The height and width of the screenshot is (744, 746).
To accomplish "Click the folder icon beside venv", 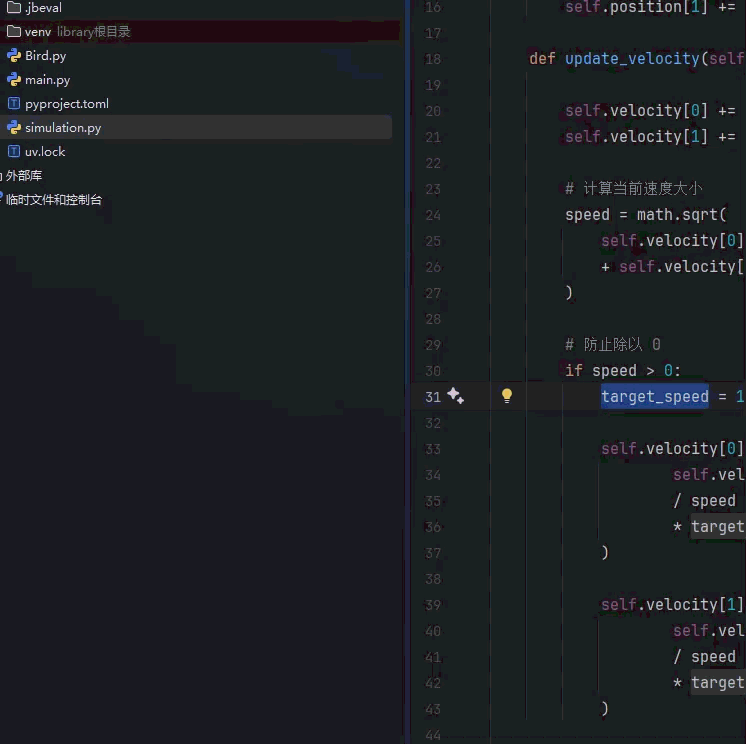I will (14, 31).
